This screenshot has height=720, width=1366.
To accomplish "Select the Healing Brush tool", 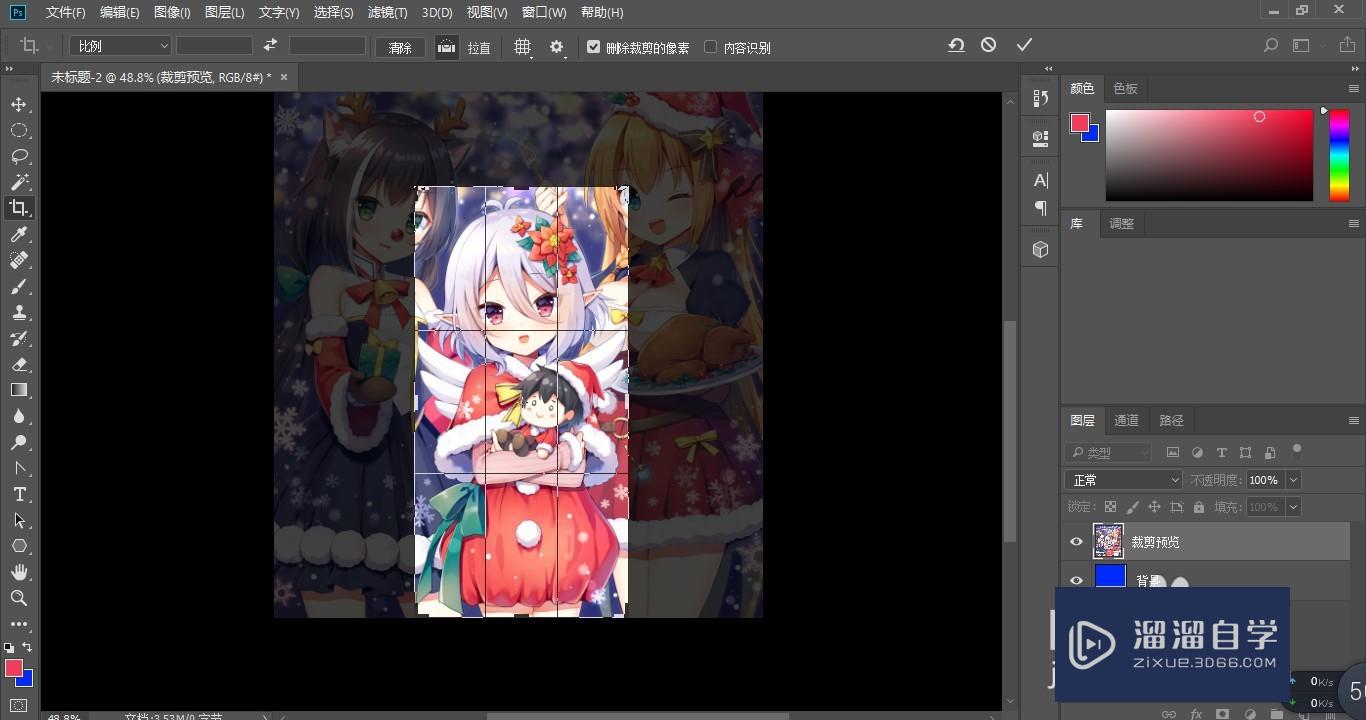I will point(19,260).
